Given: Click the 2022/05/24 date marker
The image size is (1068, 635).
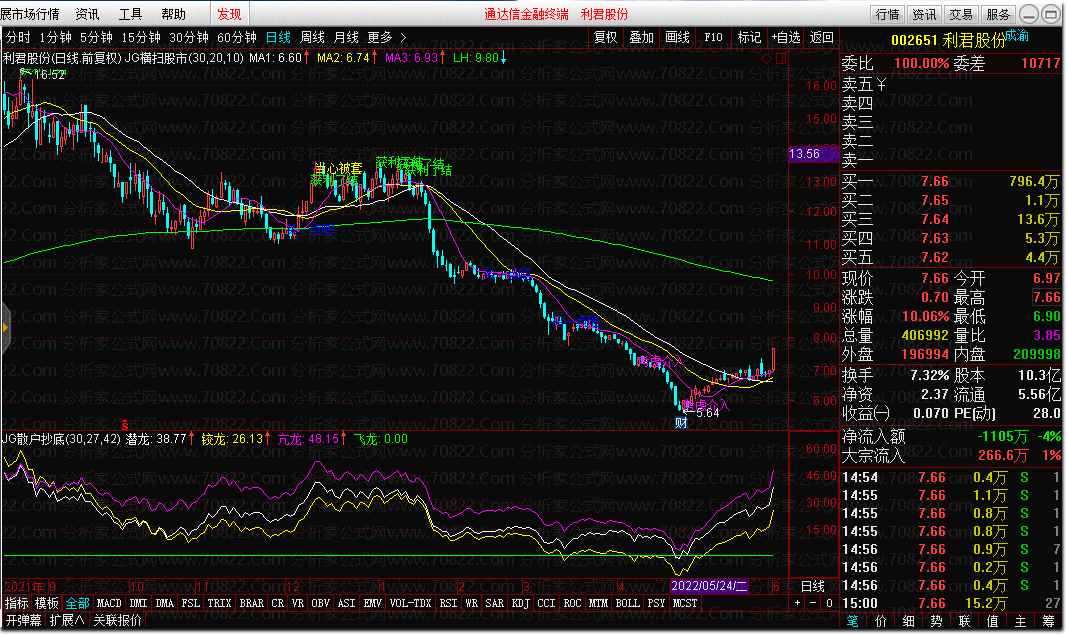Looking at the screenshot, I should (709, 586).
